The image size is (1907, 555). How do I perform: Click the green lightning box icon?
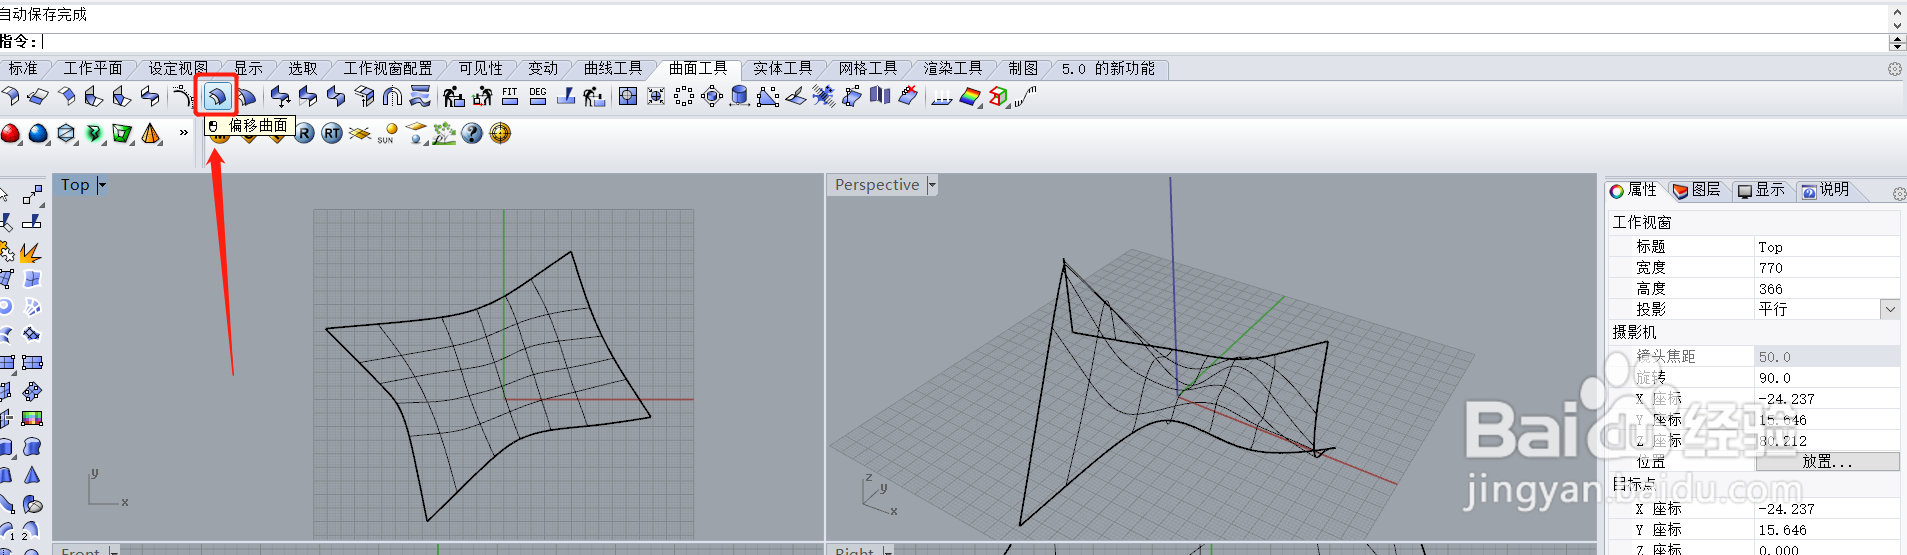94,133
